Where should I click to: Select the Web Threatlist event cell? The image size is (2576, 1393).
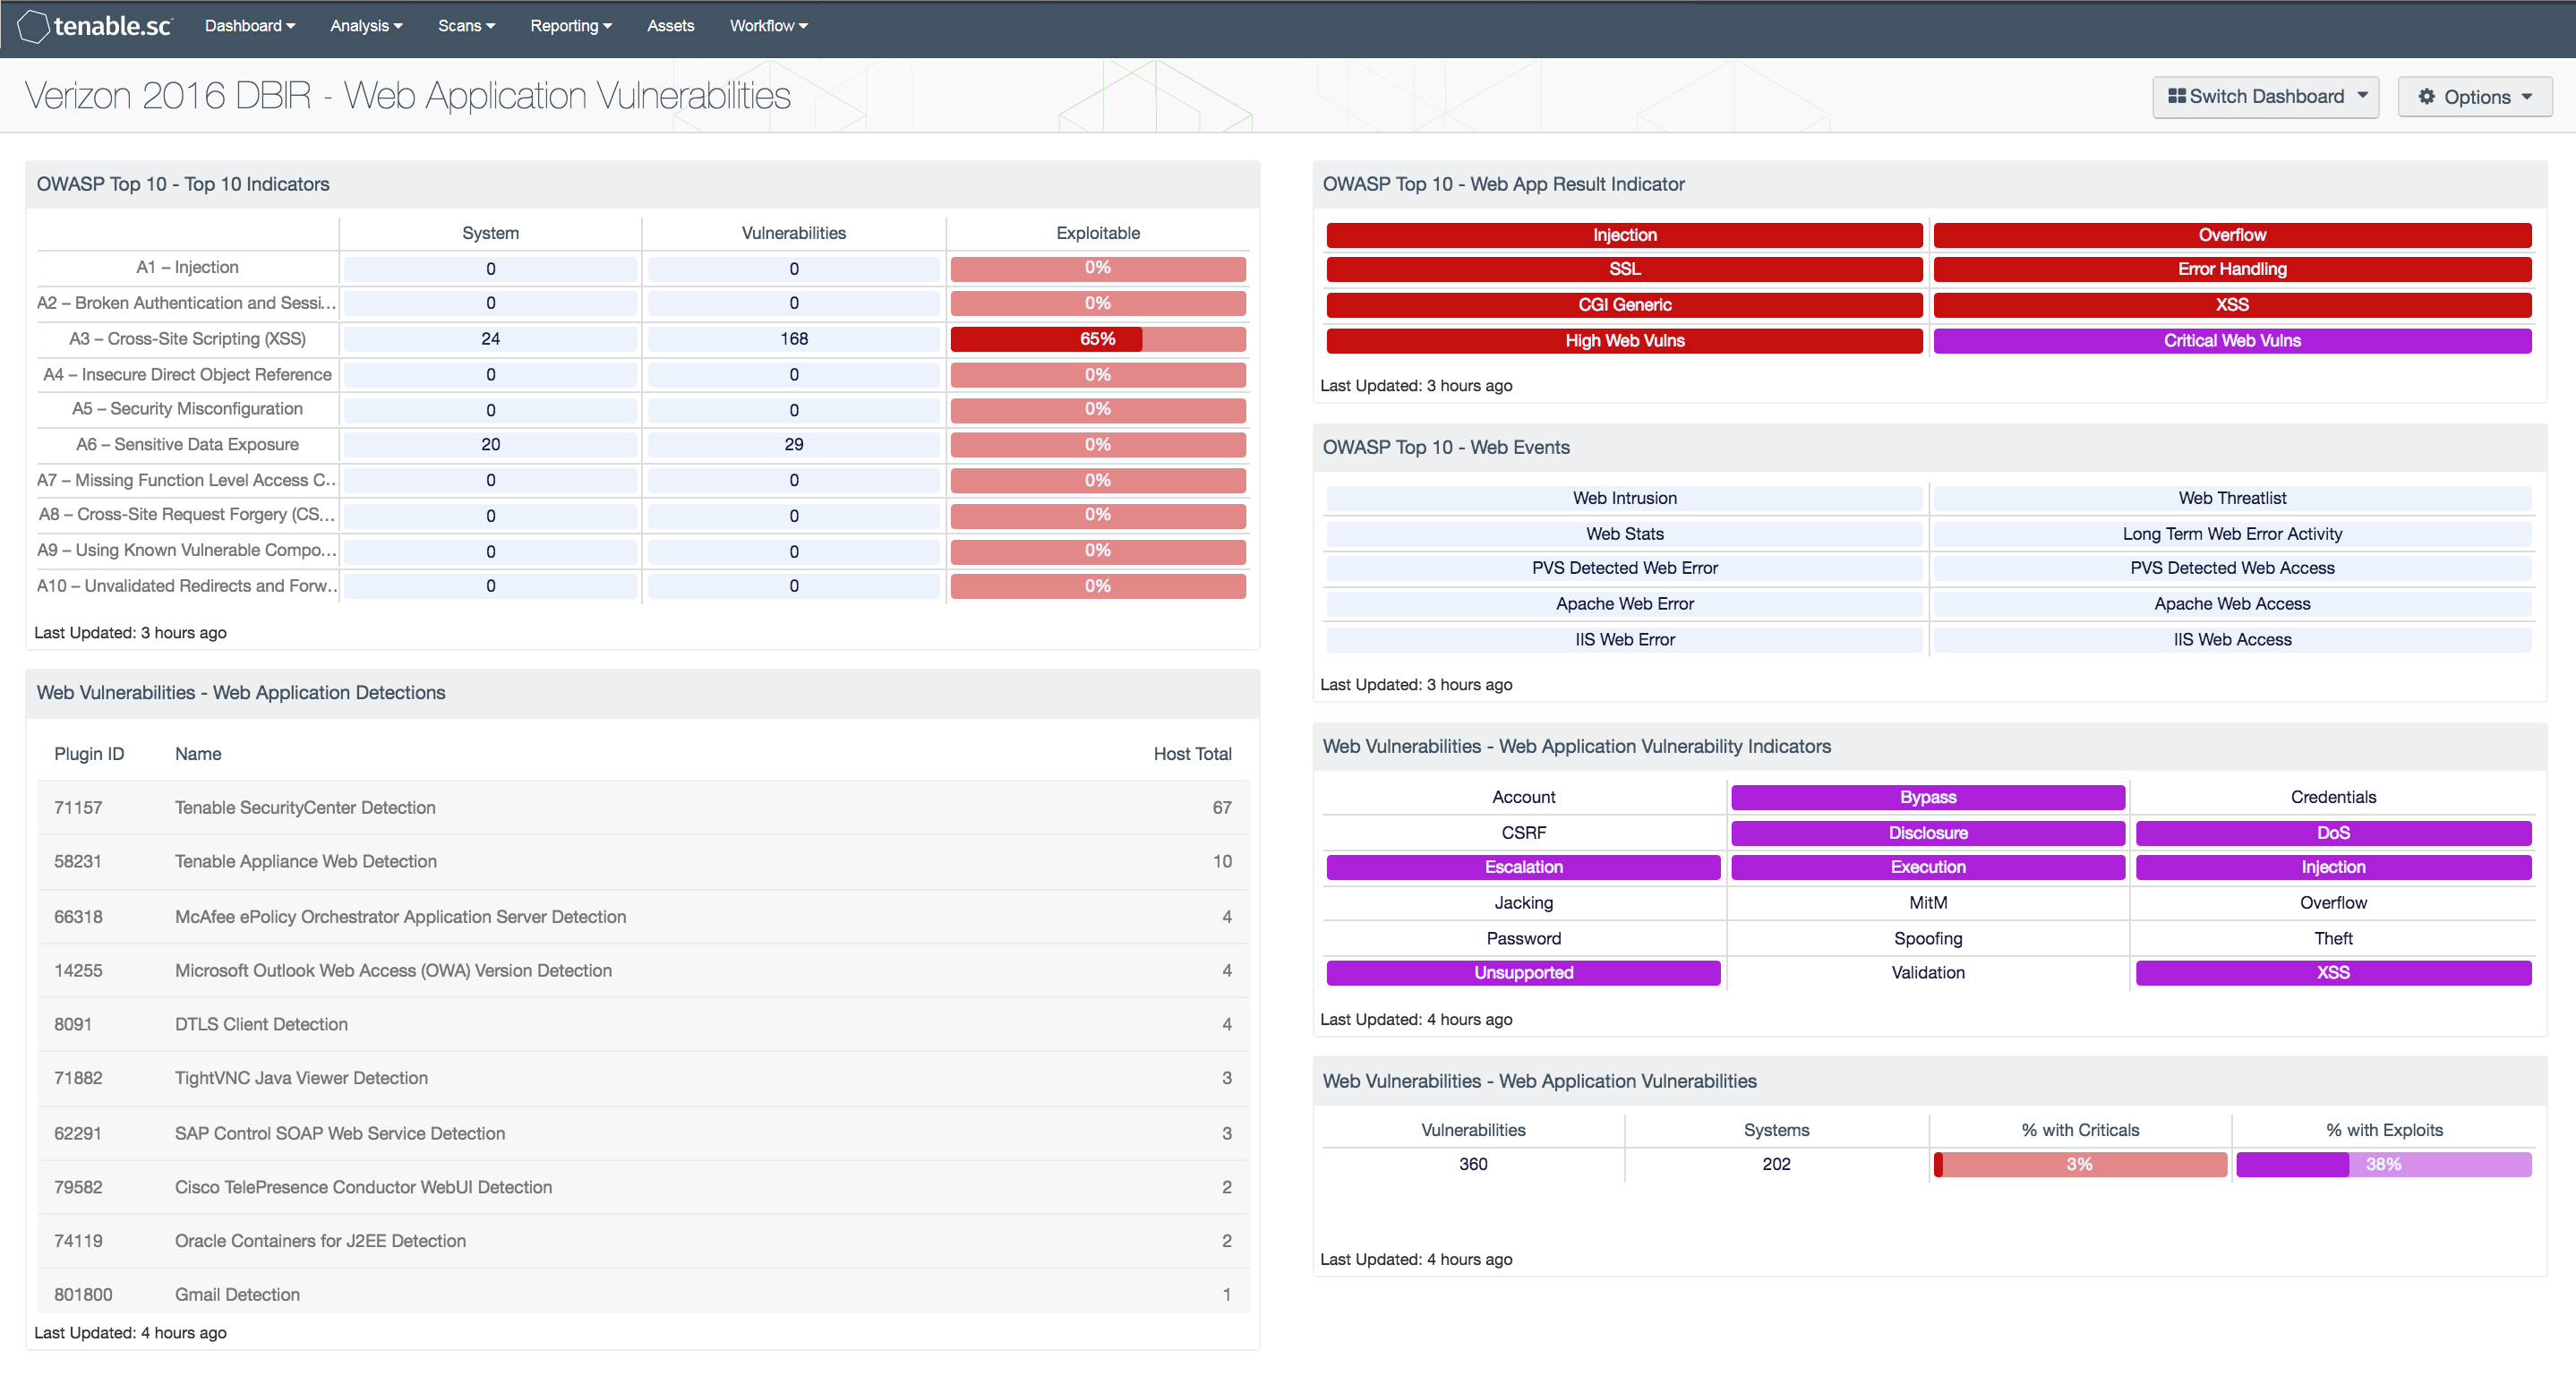coord(2232,498)
